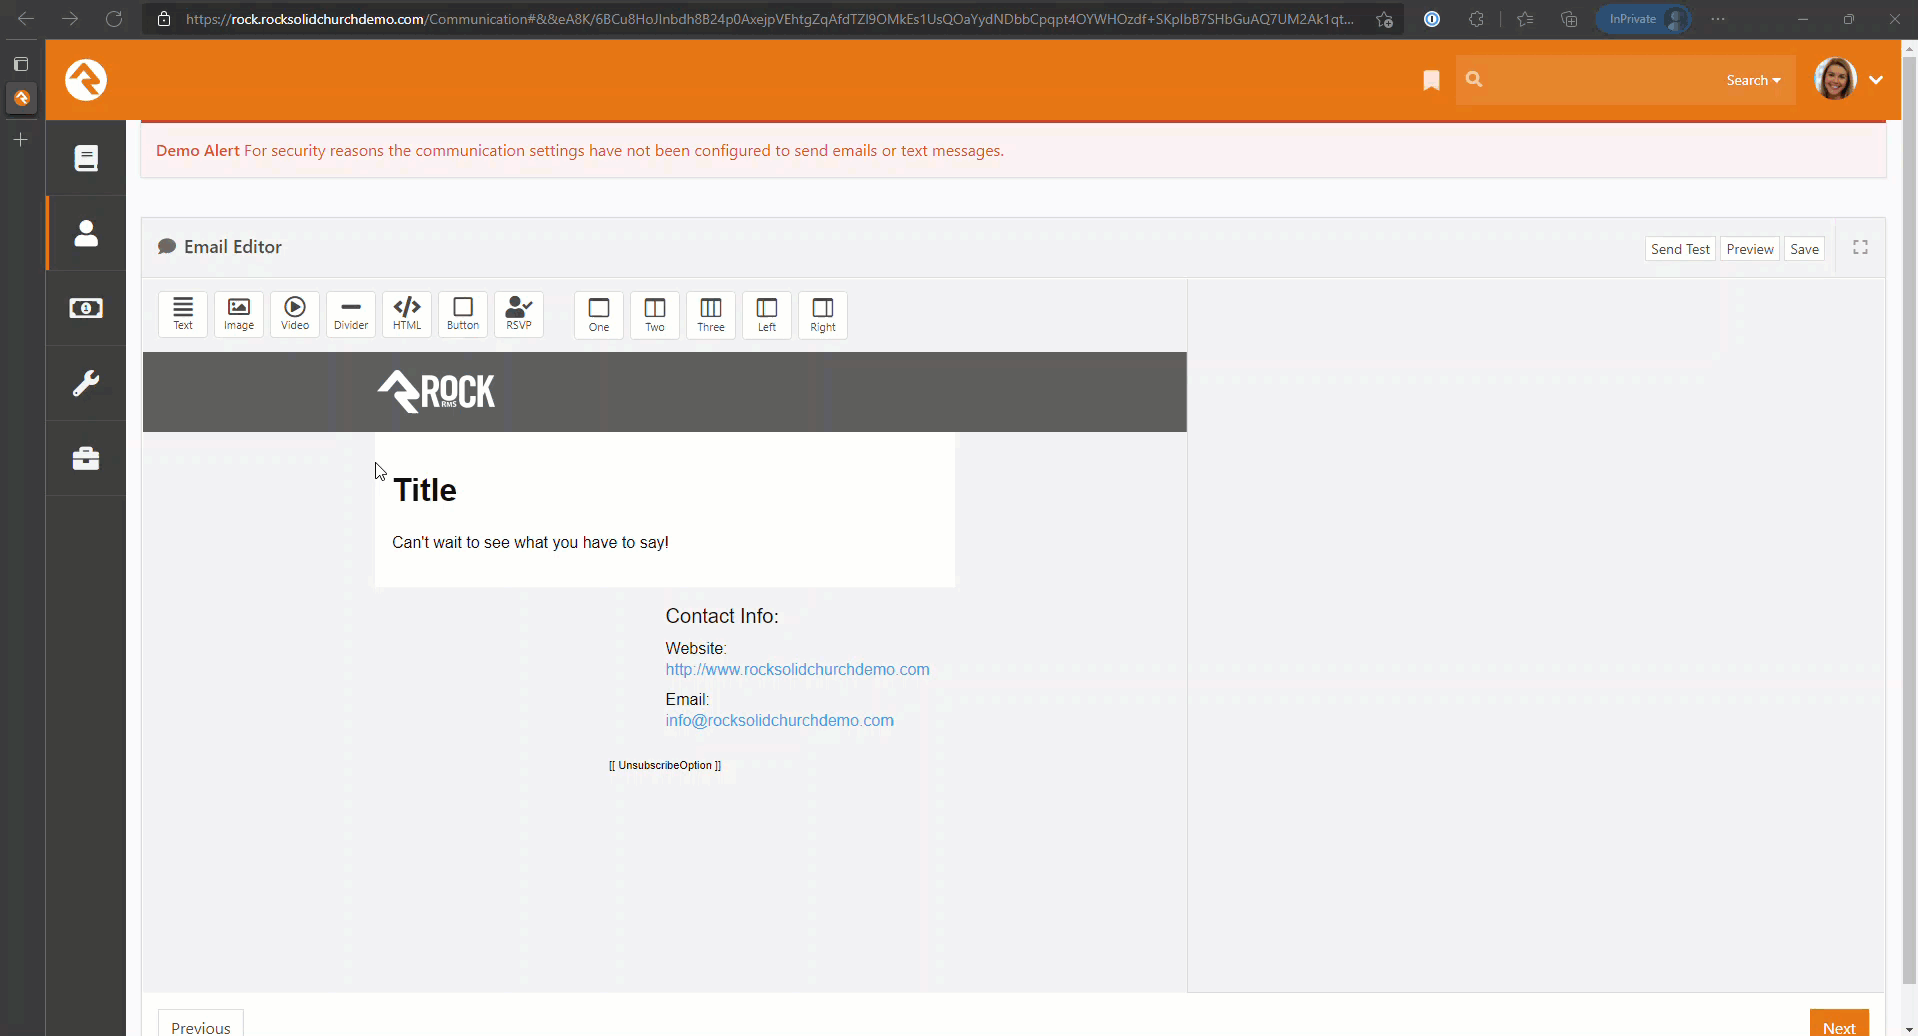
Task: Insert a Two-column section
Action: coord(655,315)
